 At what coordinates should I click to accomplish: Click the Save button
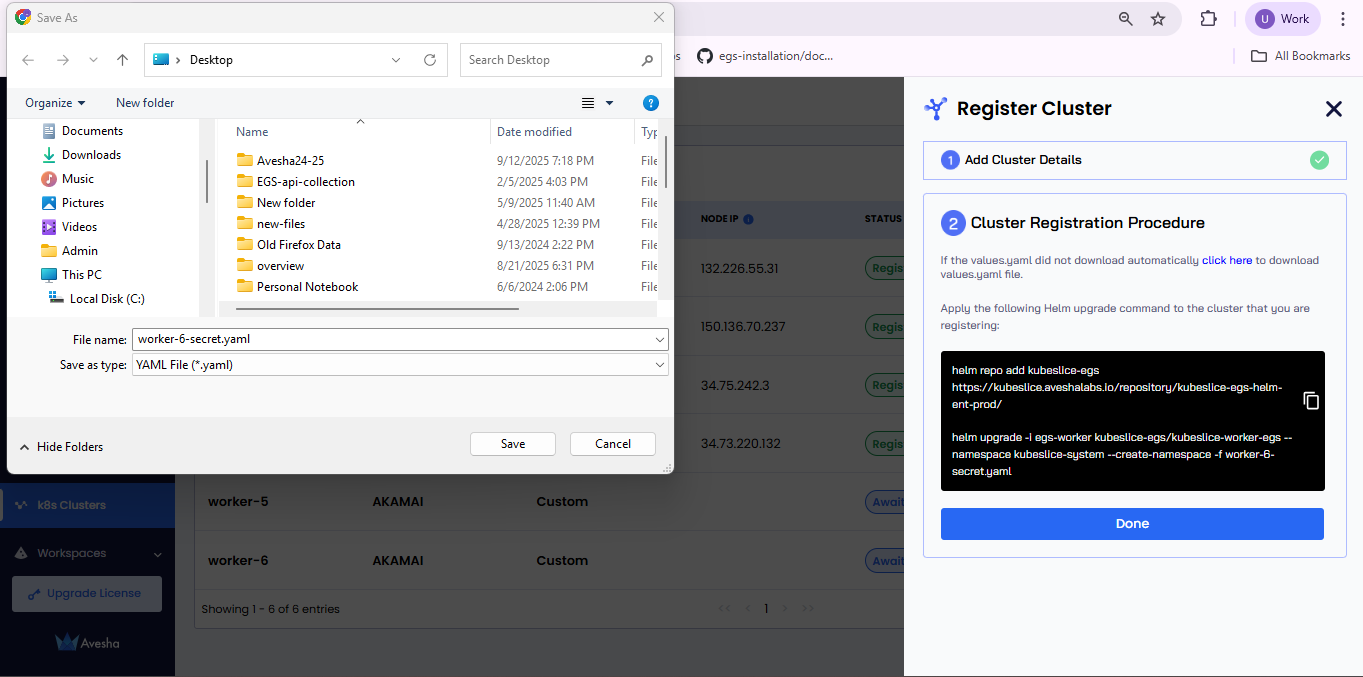click(x=512, y=444)
